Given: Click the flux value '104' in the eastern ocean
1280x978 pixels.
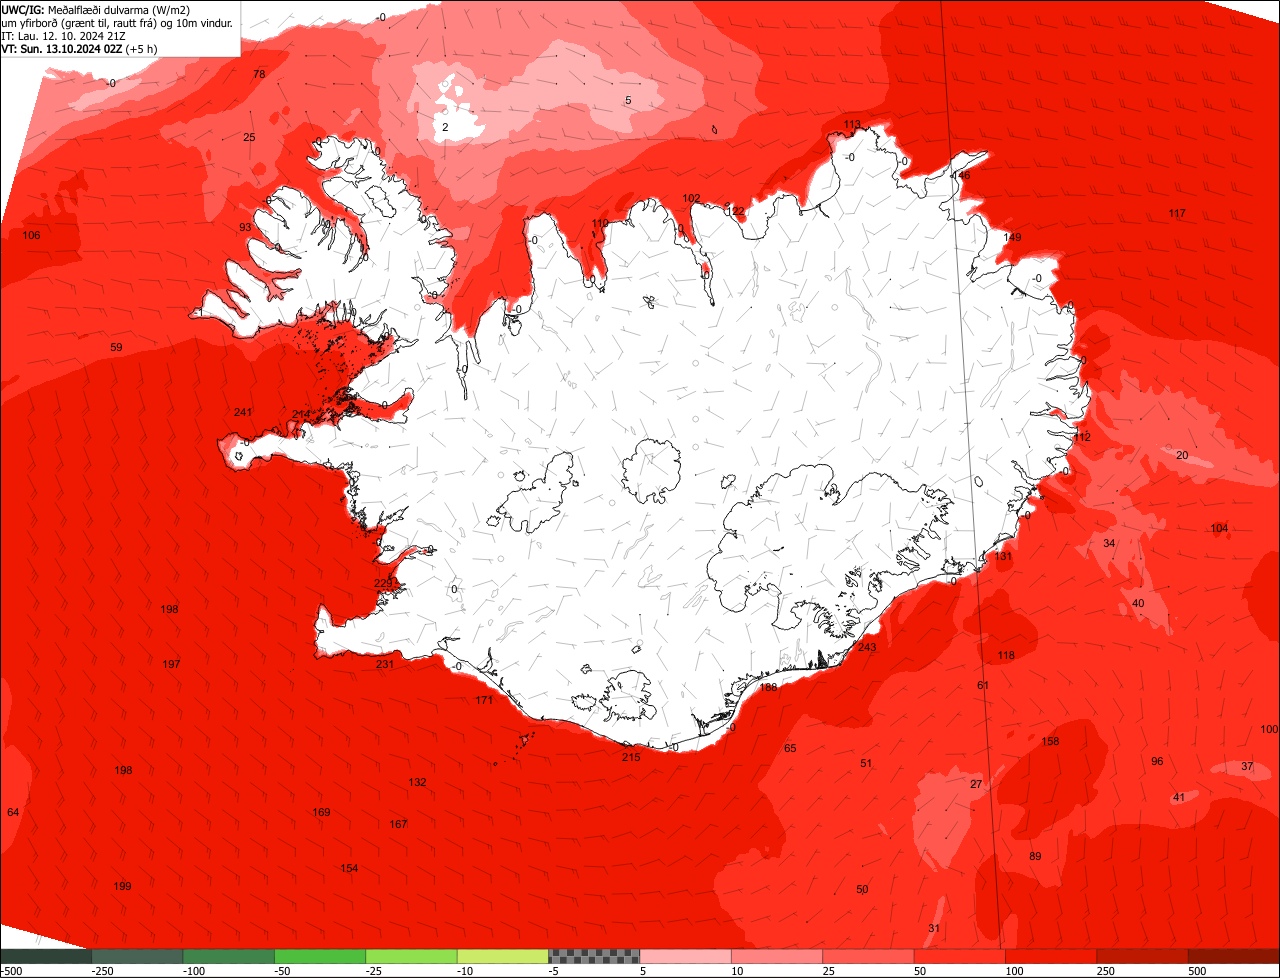Looking at the screenshot, I should [1219, 528].
